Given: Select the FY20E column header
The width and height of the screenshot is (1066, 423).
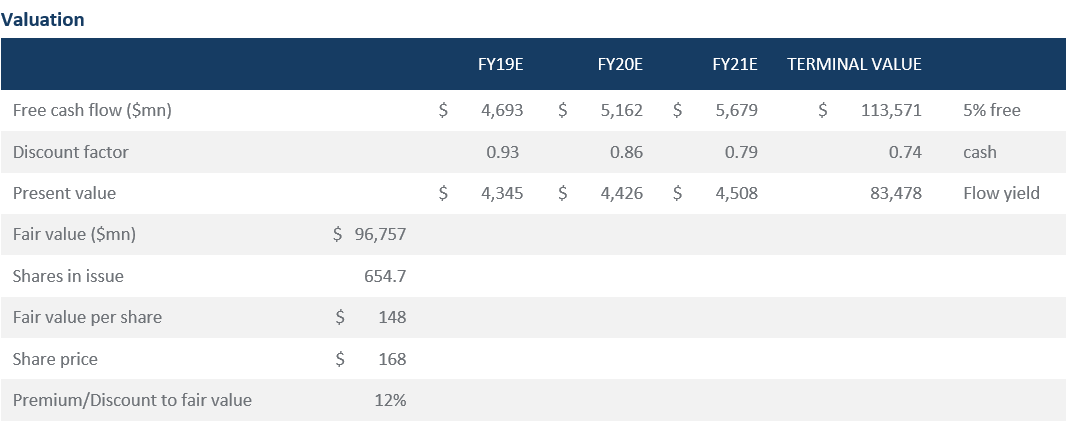Looking at the screenshot, I should point(619,65).
